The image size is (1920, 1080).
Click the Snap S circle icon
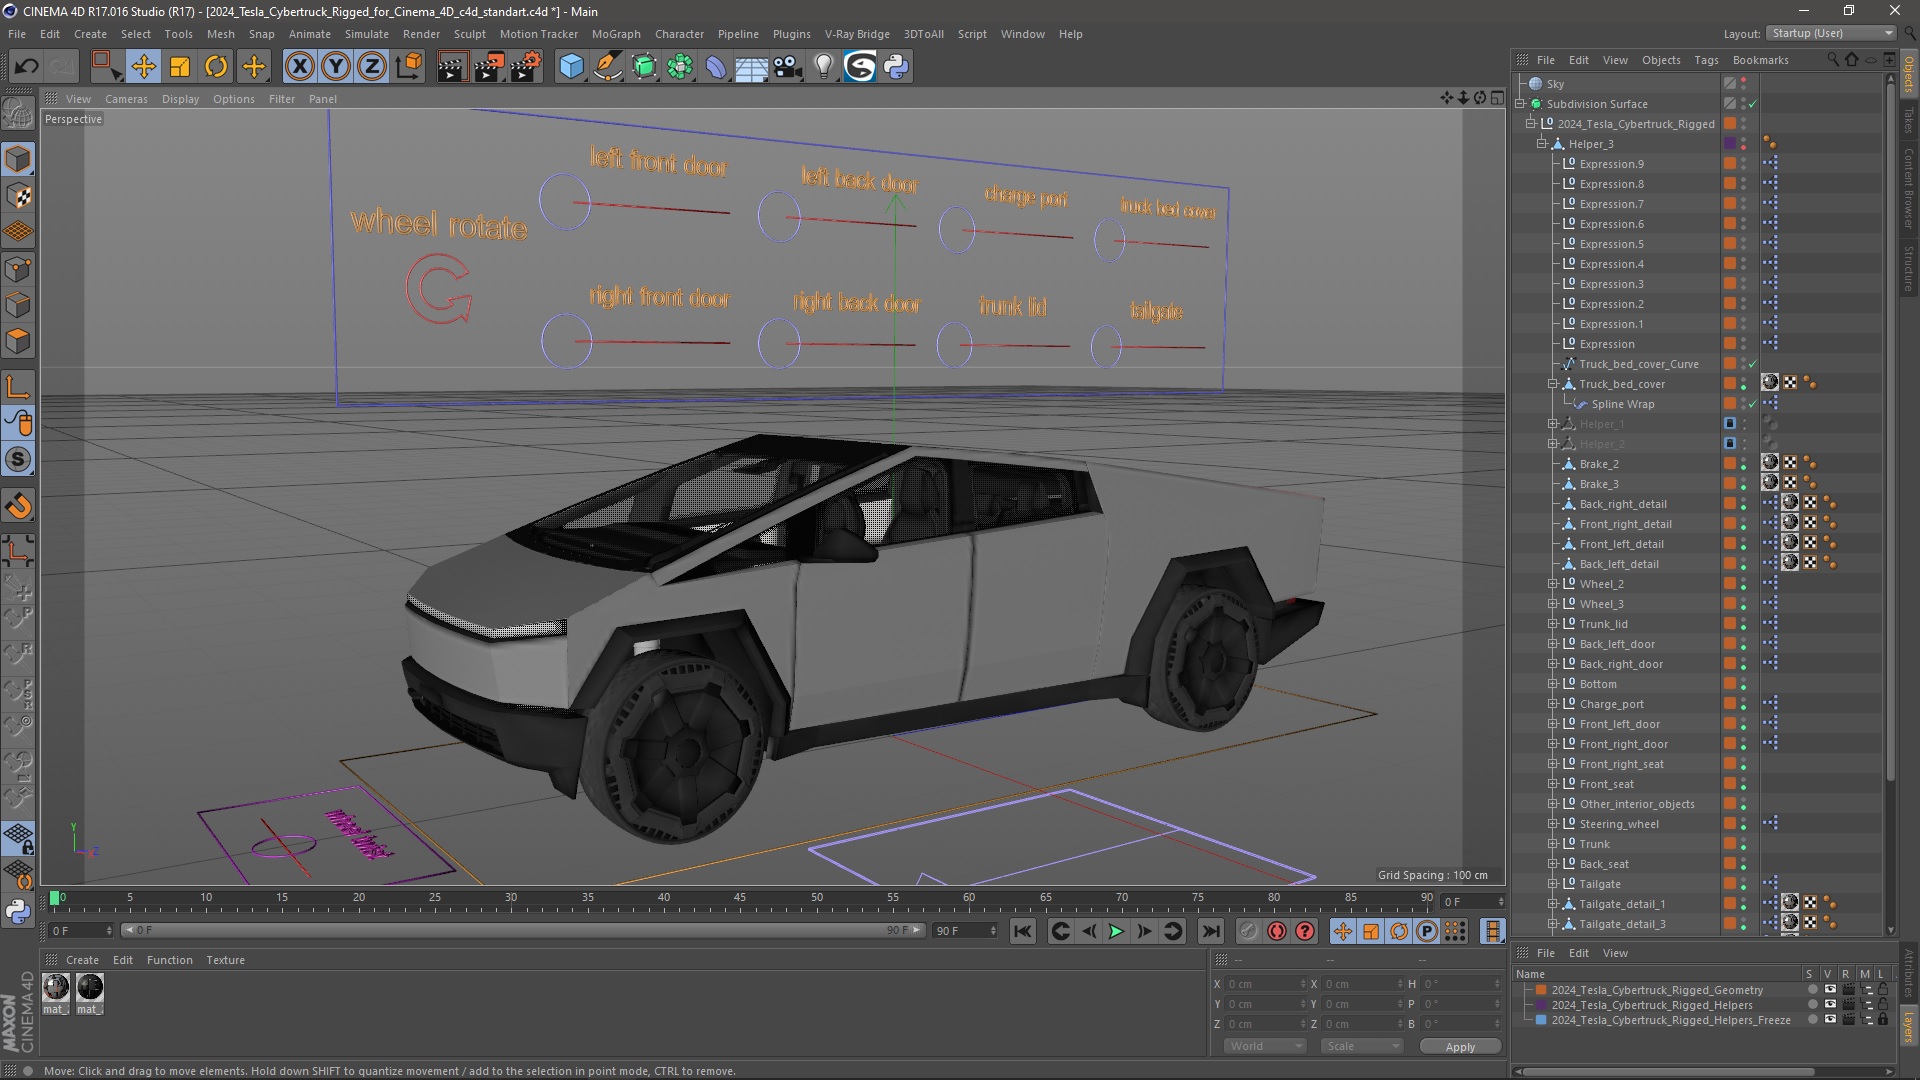(18, 460)
